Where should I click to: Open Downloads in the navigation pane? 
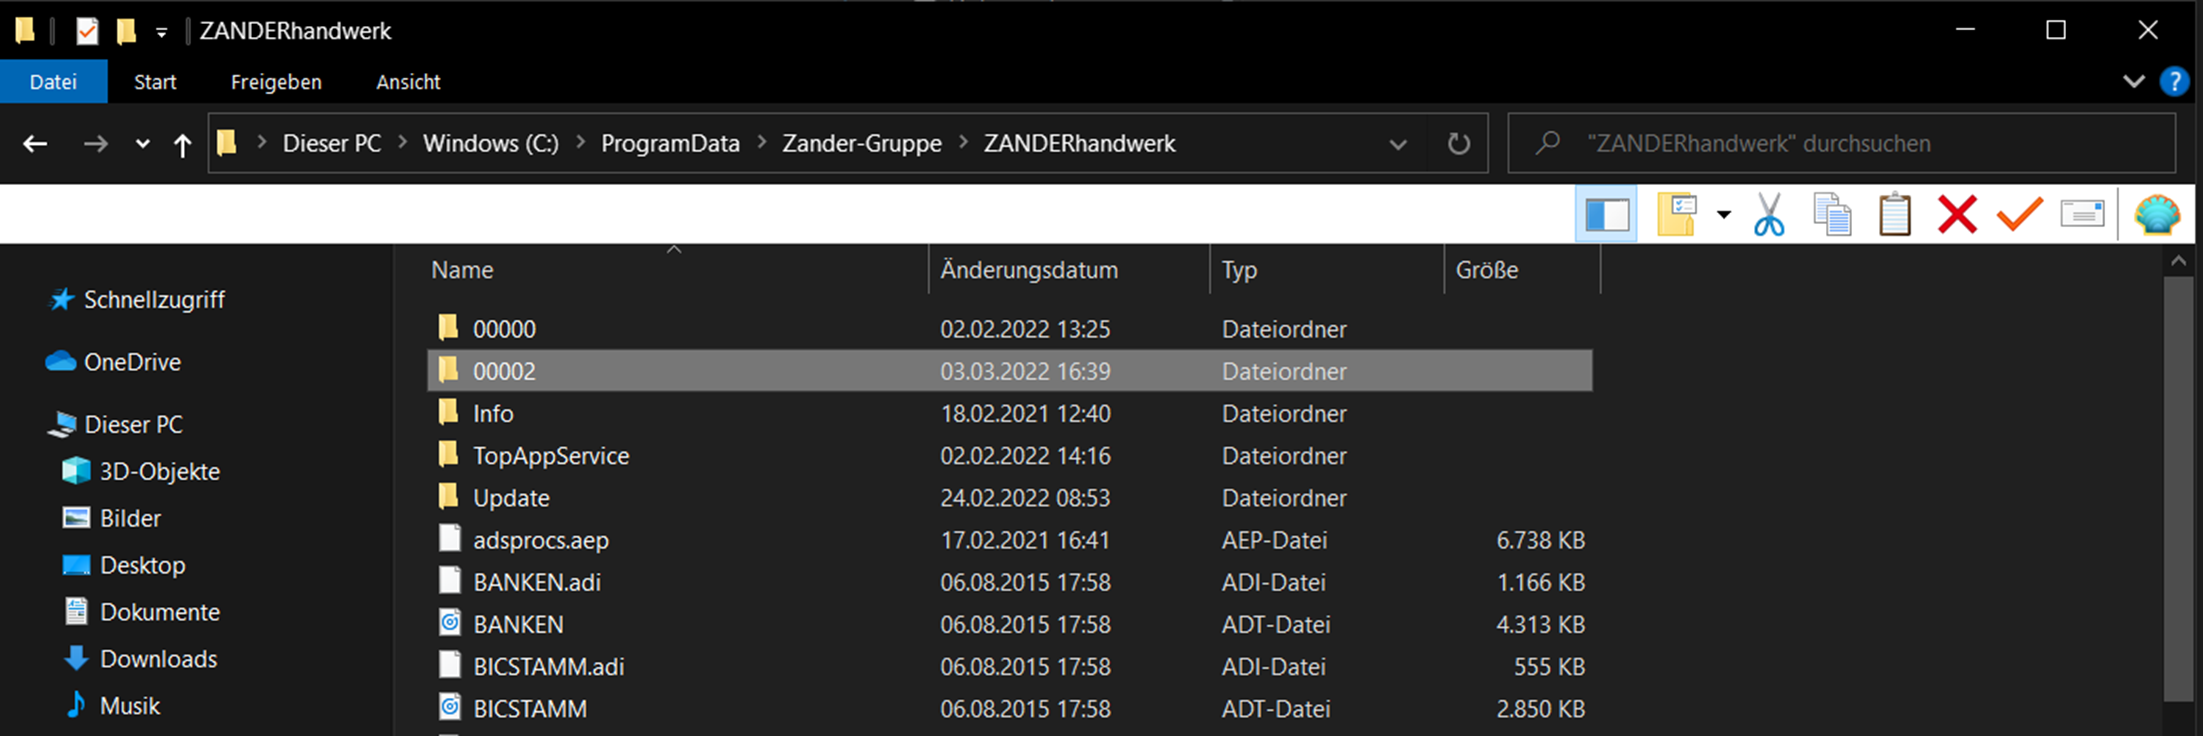(x=158, y=659)
